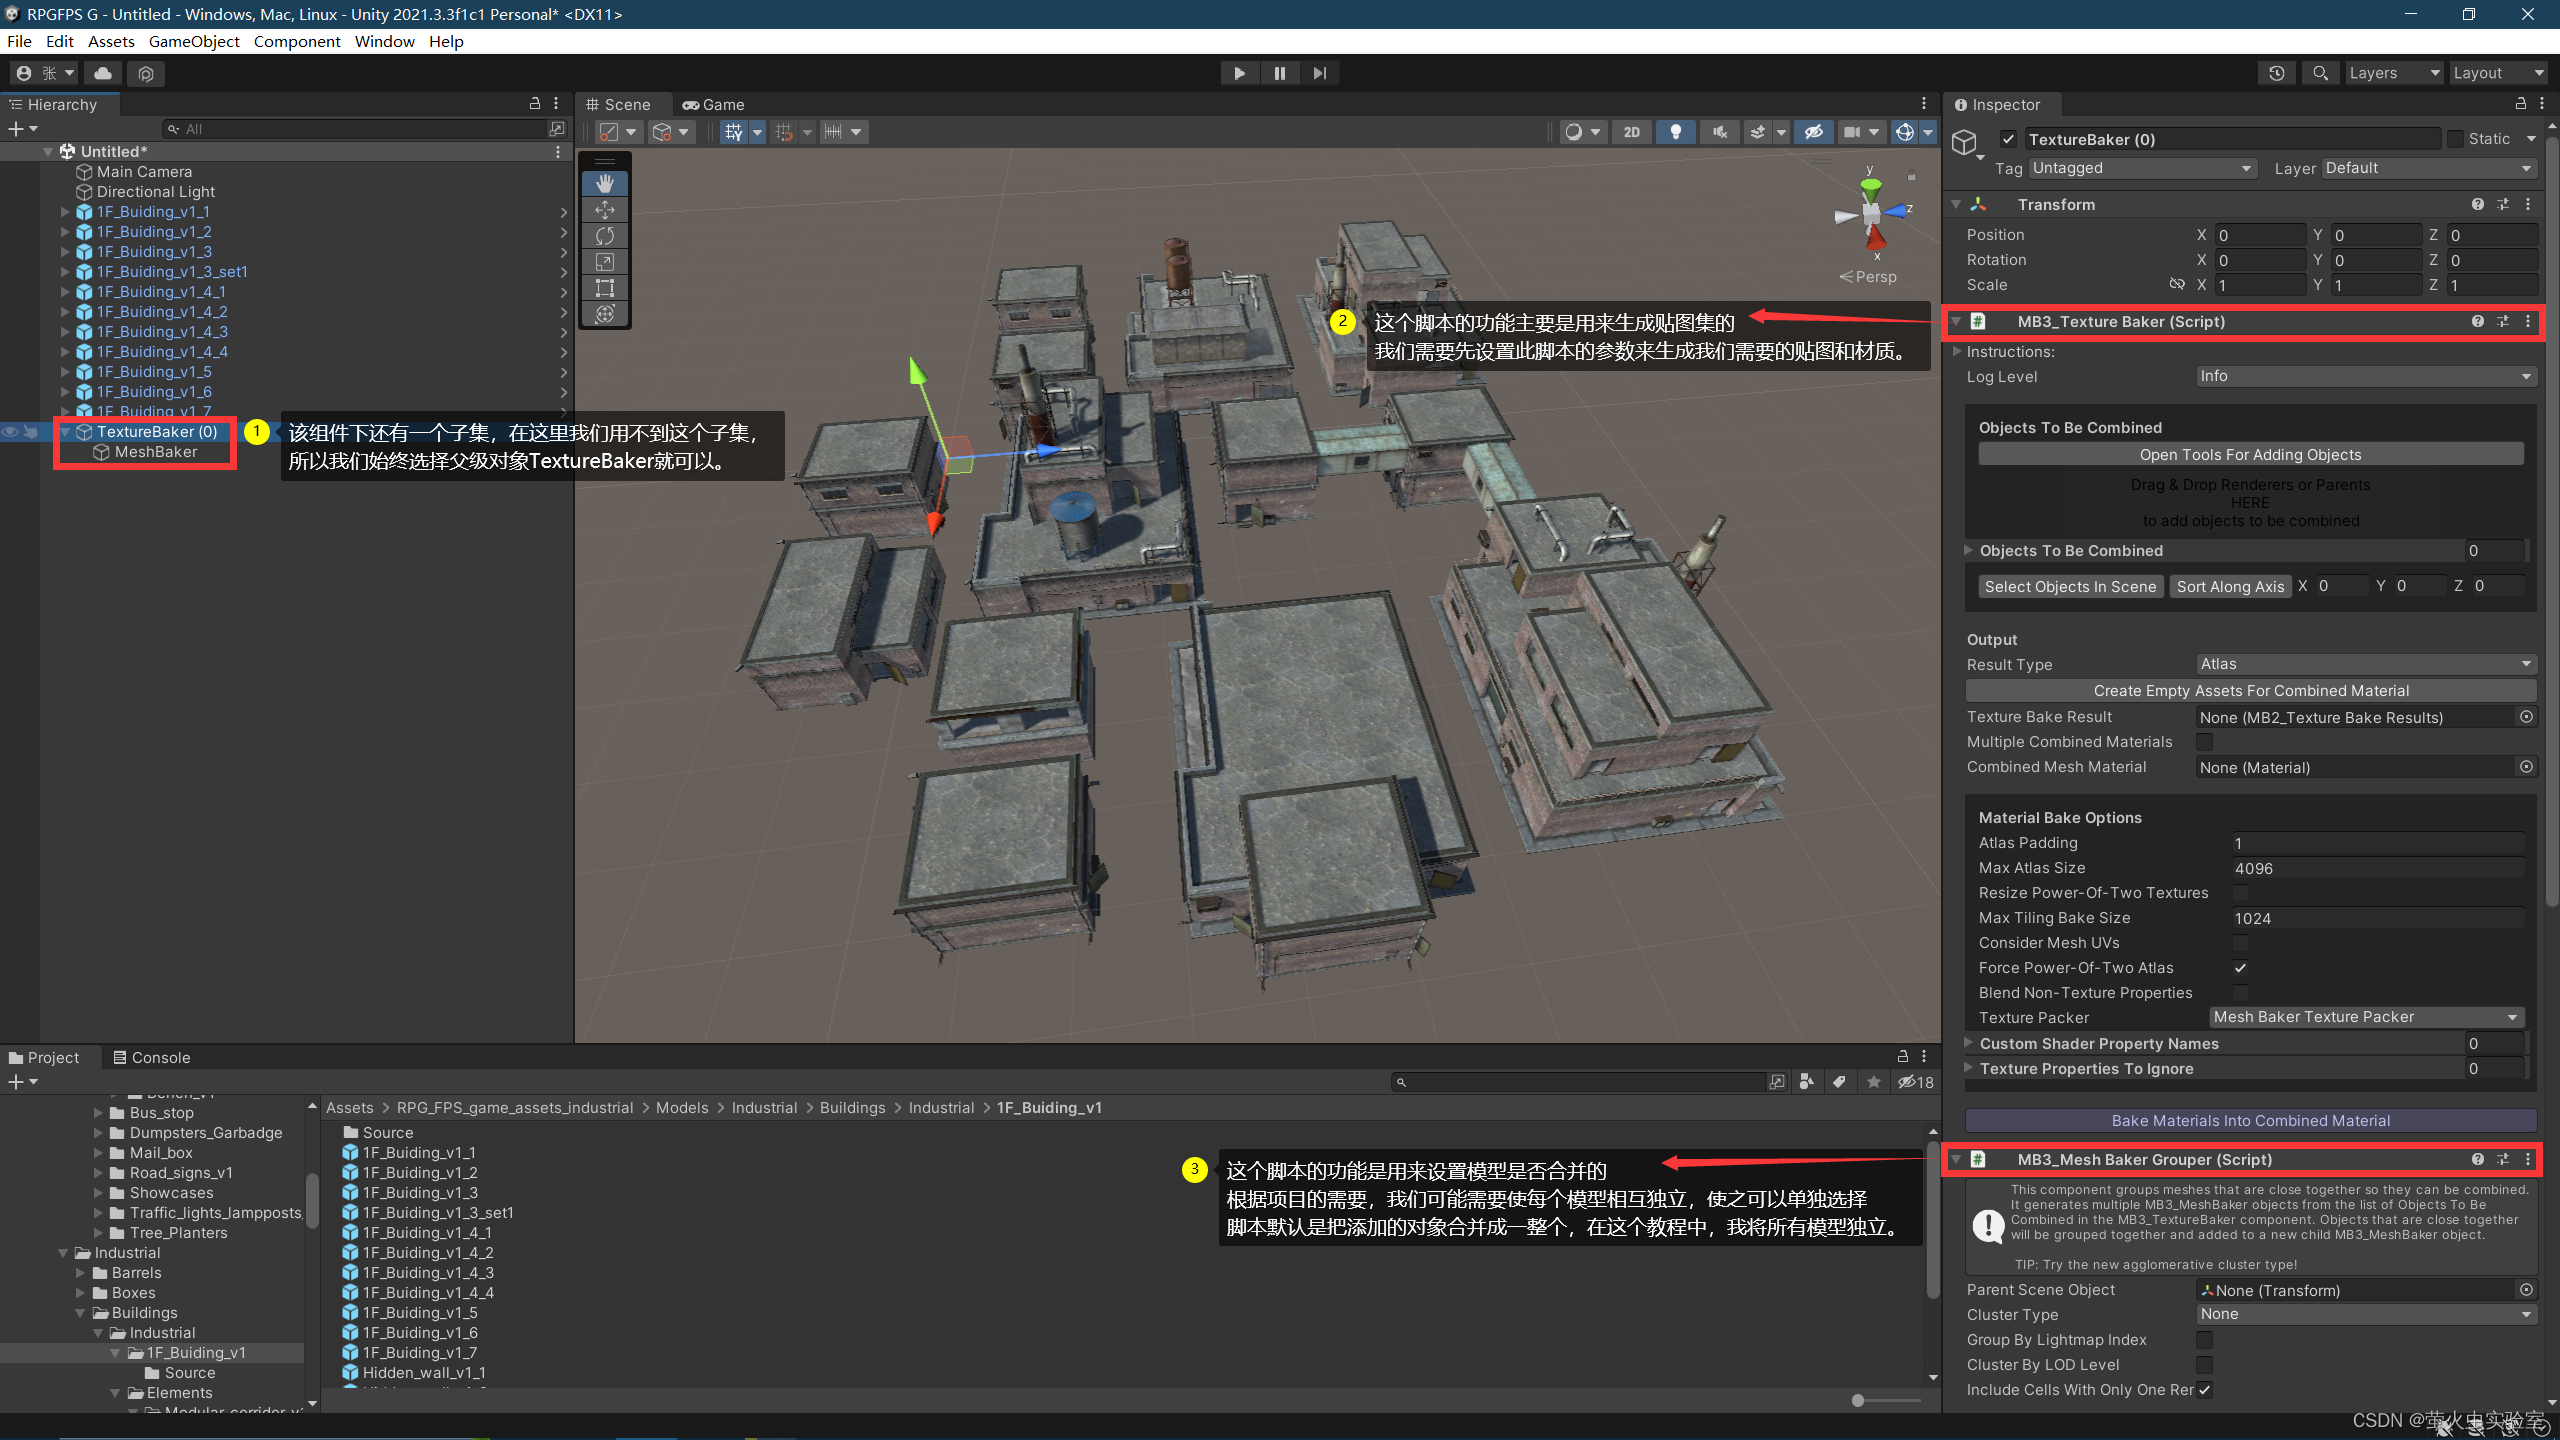Click the Play button
The width and height of the screenshot is (2560, 1440).
(1240, 73)
